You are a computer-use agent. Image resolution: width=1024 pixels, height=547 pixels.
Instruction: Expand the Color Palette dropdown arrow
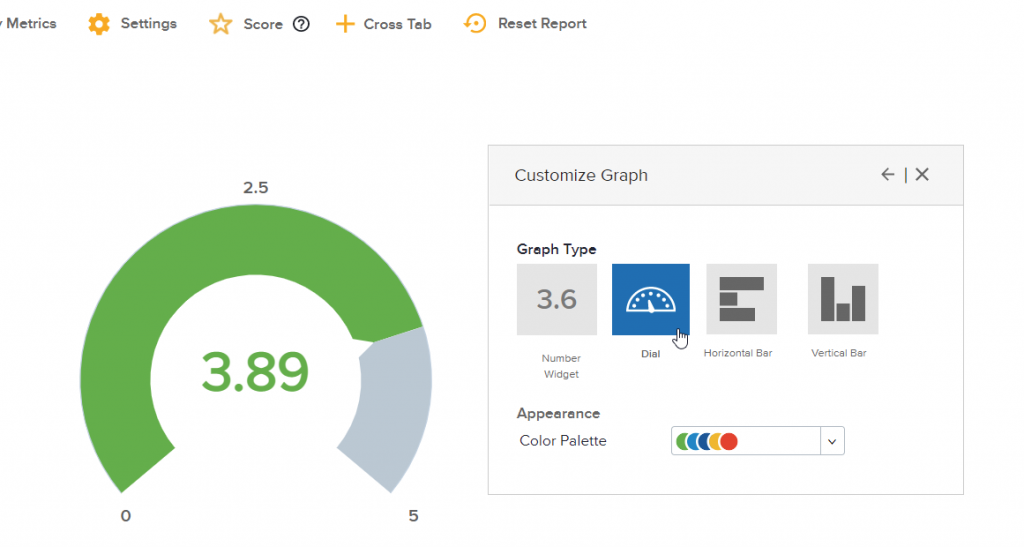[832, 441]
